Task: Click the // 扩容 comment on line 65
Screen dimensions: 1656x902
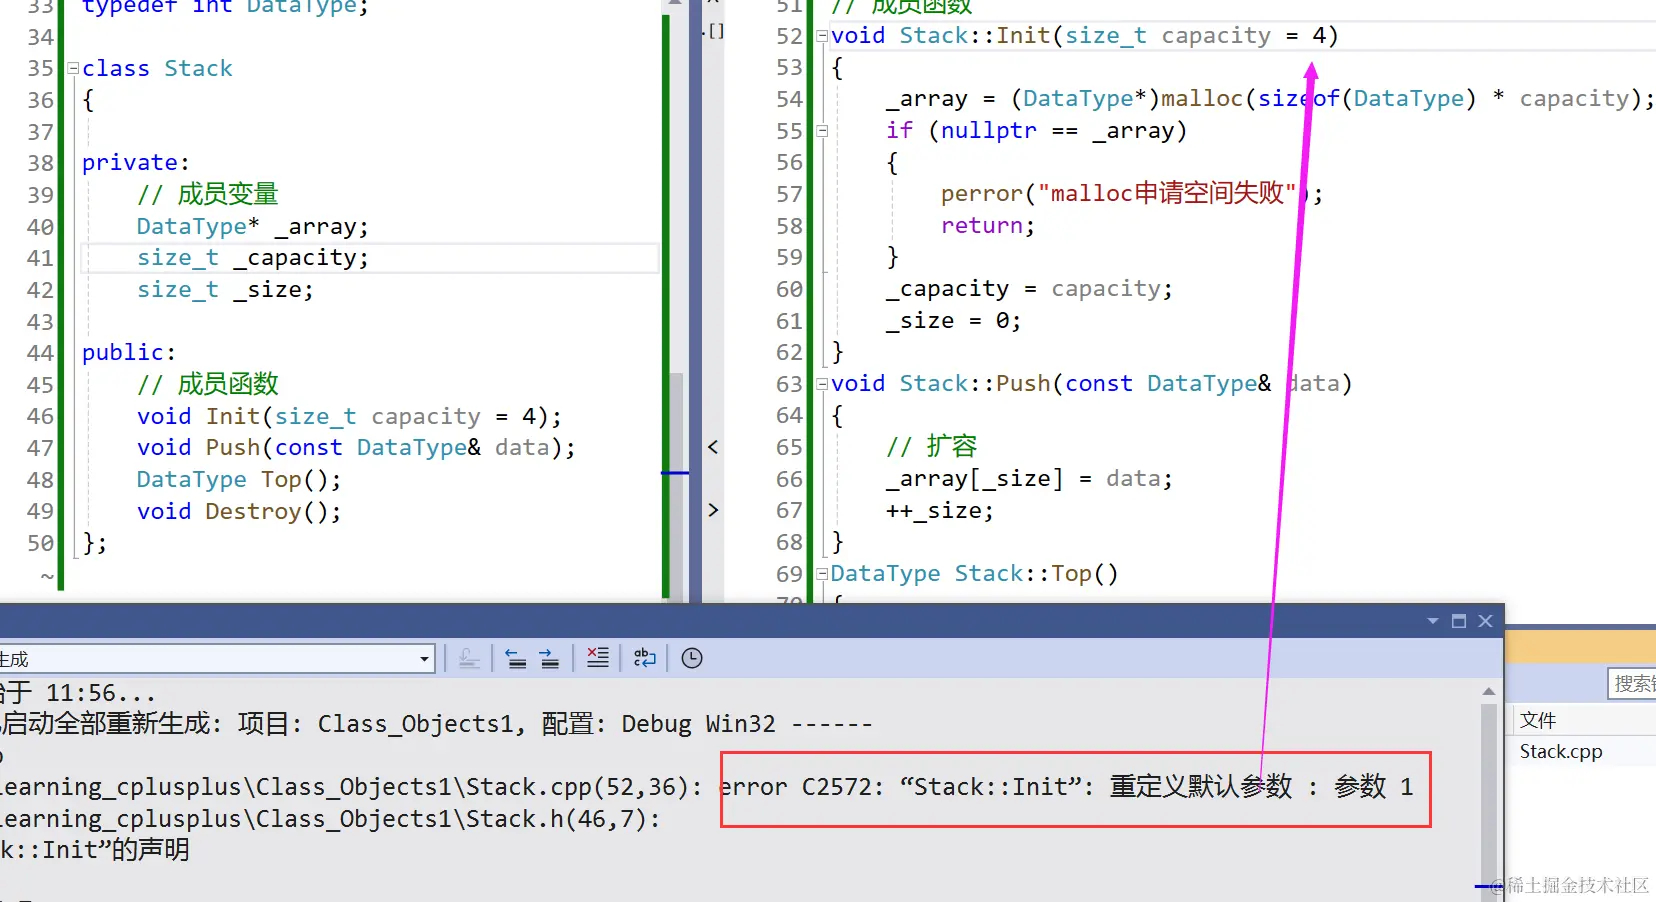Action: 931,446
